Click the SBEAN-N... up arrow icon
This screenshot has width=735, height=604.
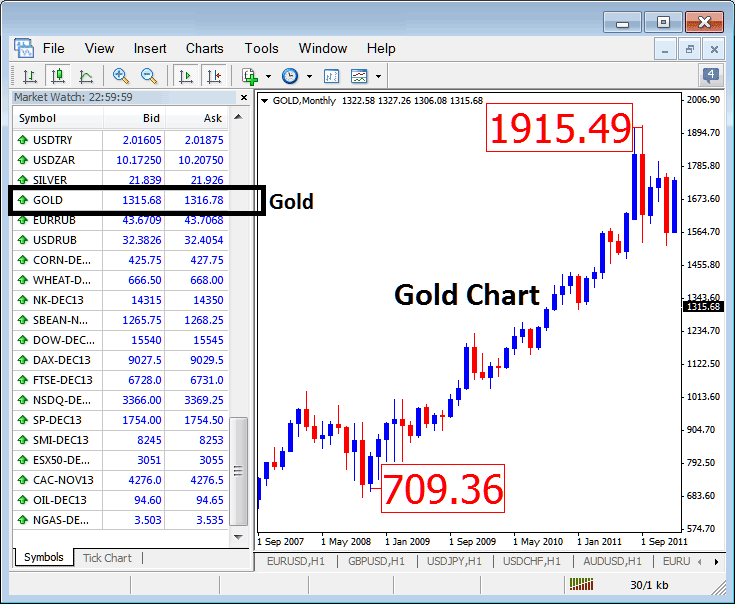(22, 320)
